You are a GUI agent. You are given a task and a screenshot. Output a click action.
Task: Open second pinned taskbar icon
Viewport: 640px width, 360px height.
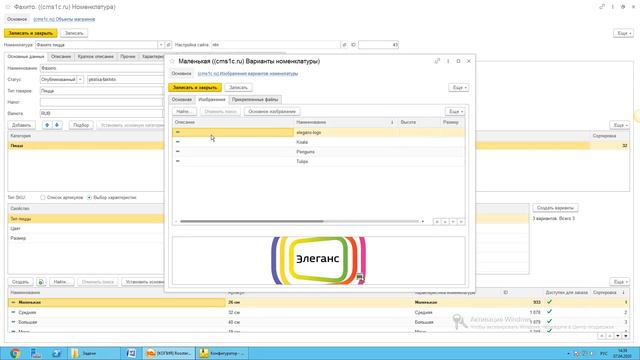point(36,353)
